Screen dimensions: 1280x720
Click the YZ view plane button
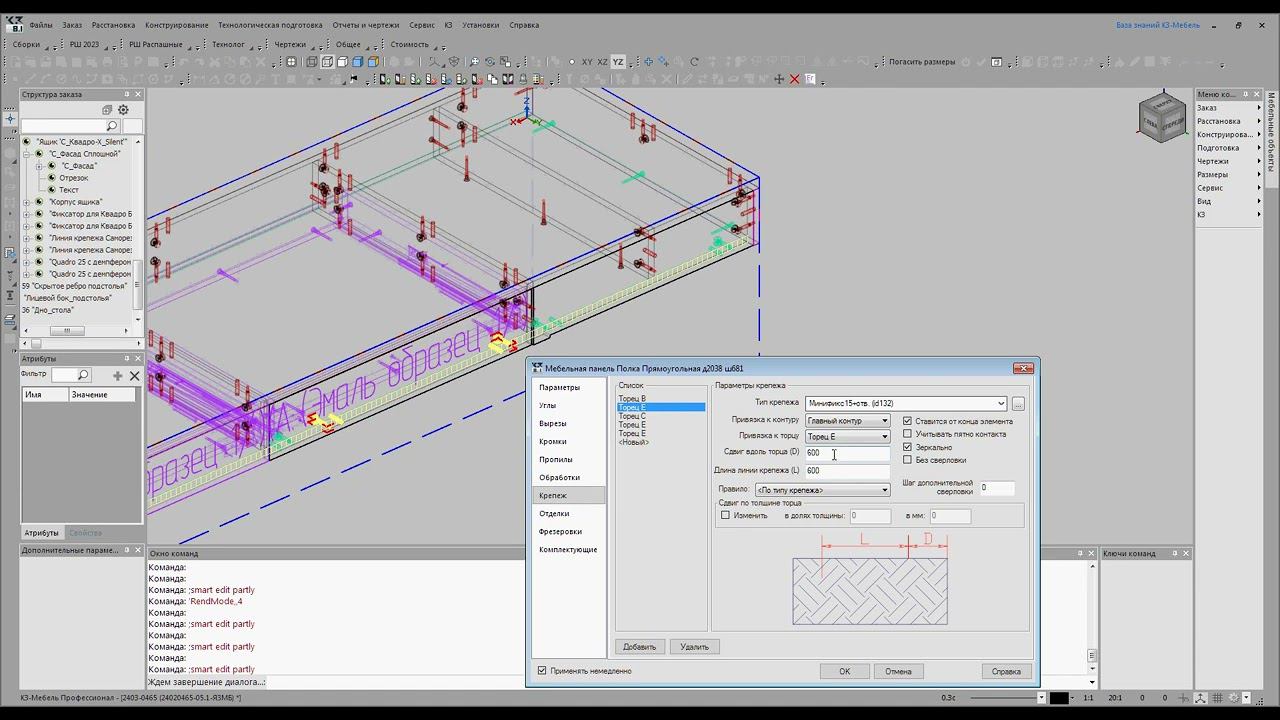pos(618,62)
